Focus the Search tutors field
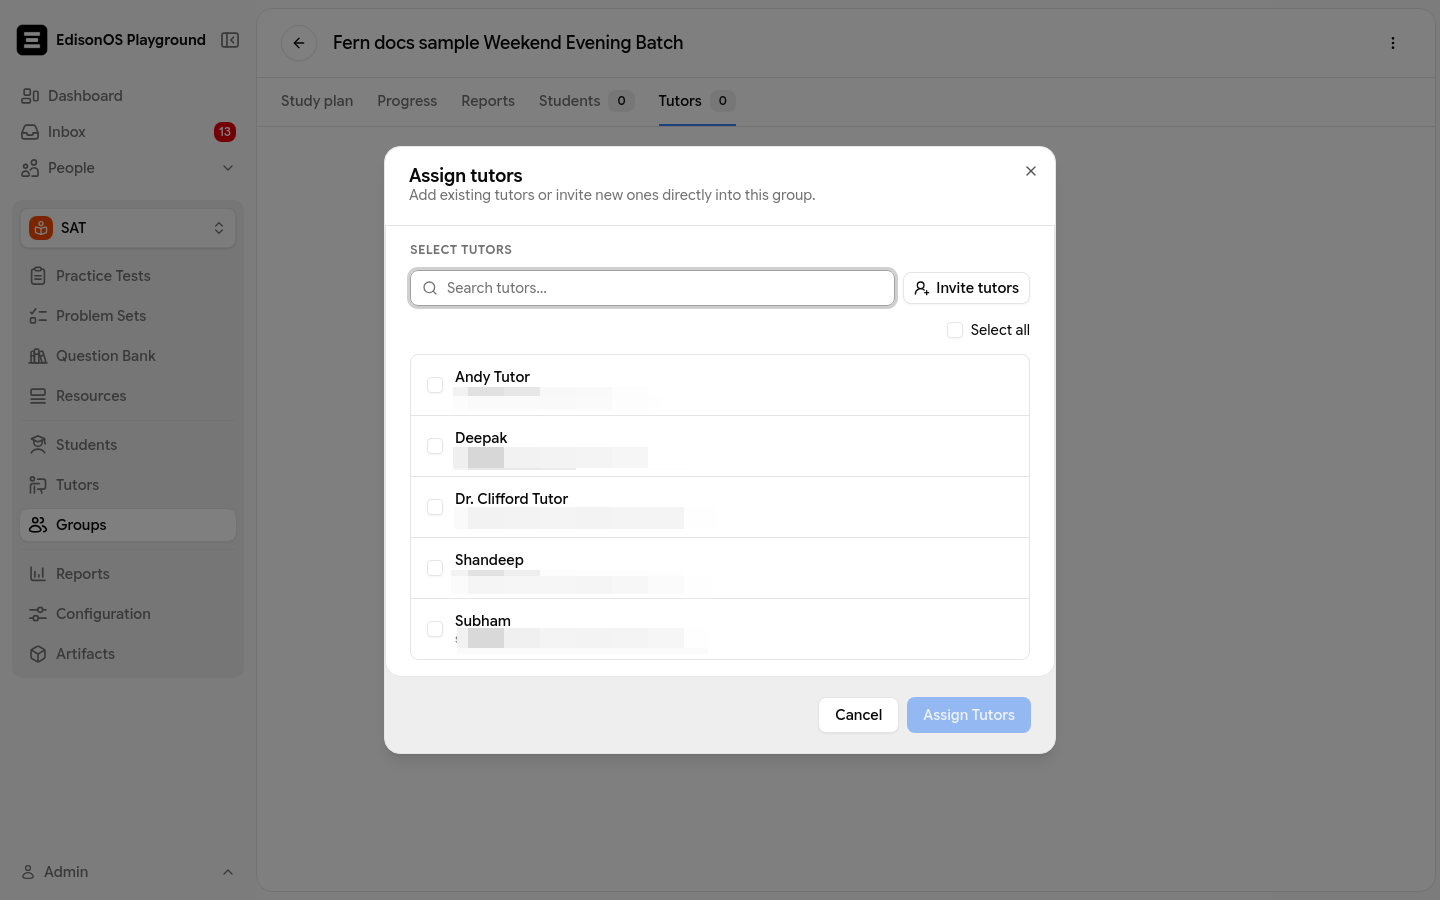 [x=652, y=288]
